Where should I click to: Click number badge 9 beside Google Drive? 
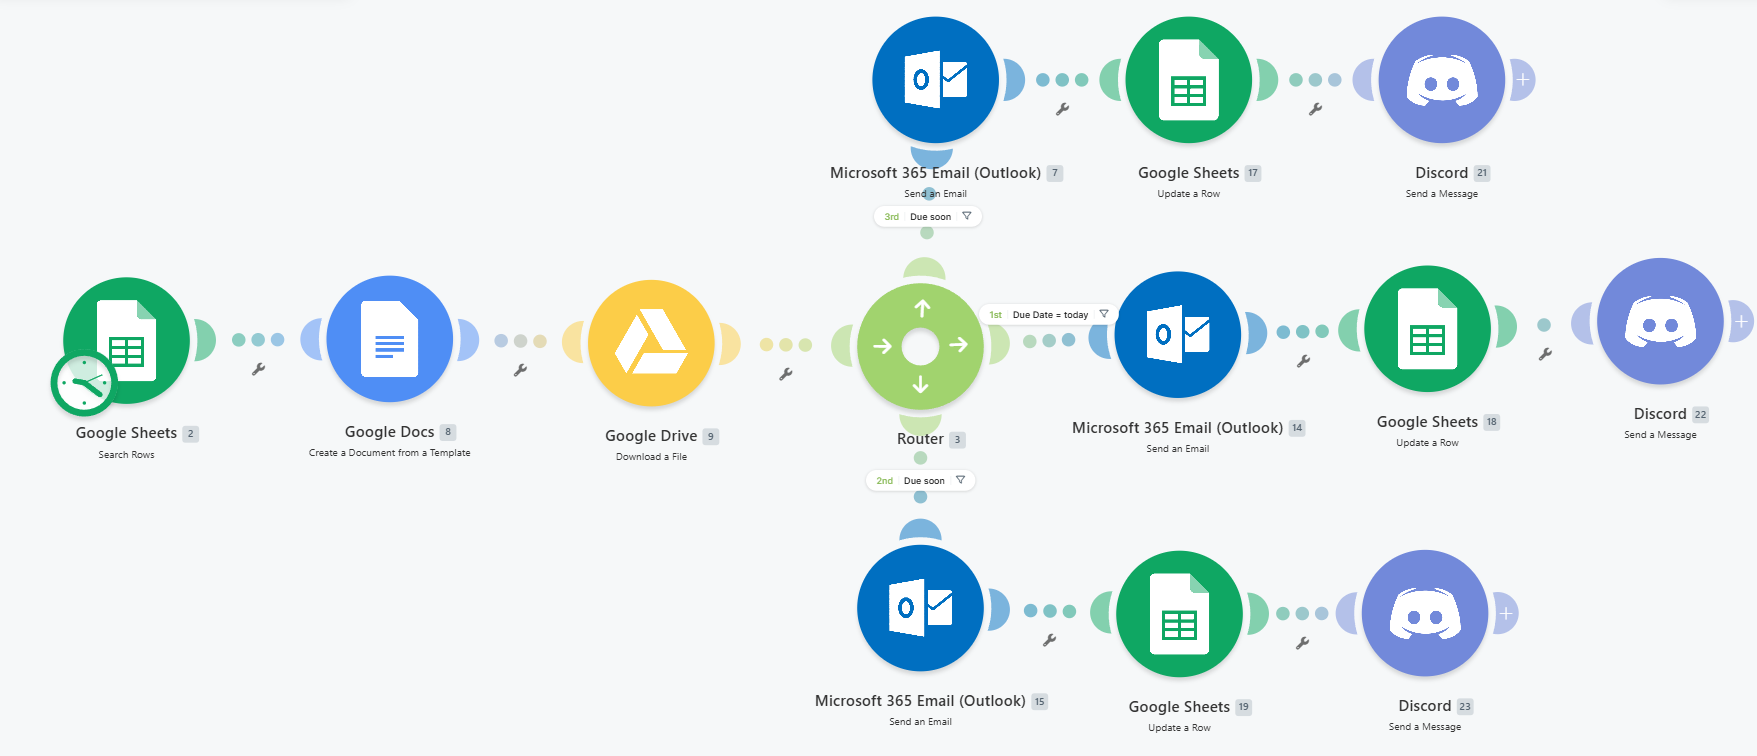711,436
